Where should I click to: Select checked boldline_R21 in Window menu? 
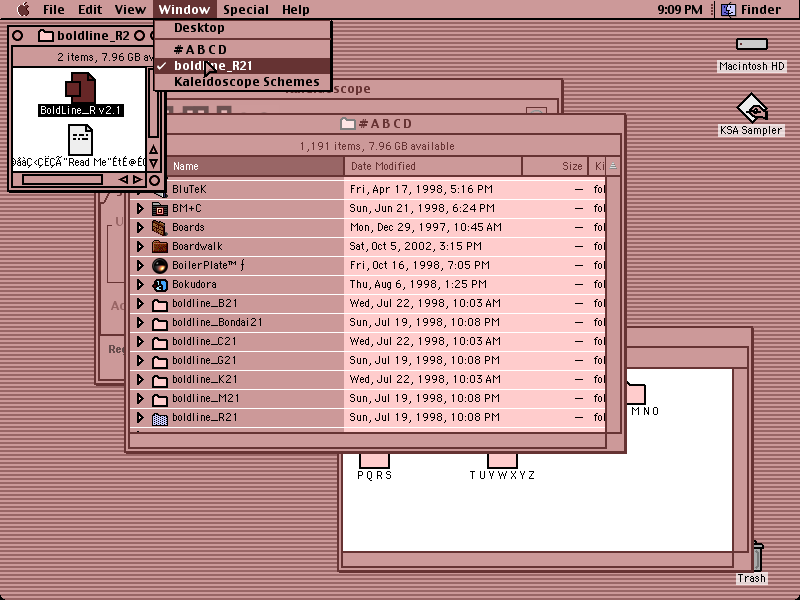tap(242, 66)
